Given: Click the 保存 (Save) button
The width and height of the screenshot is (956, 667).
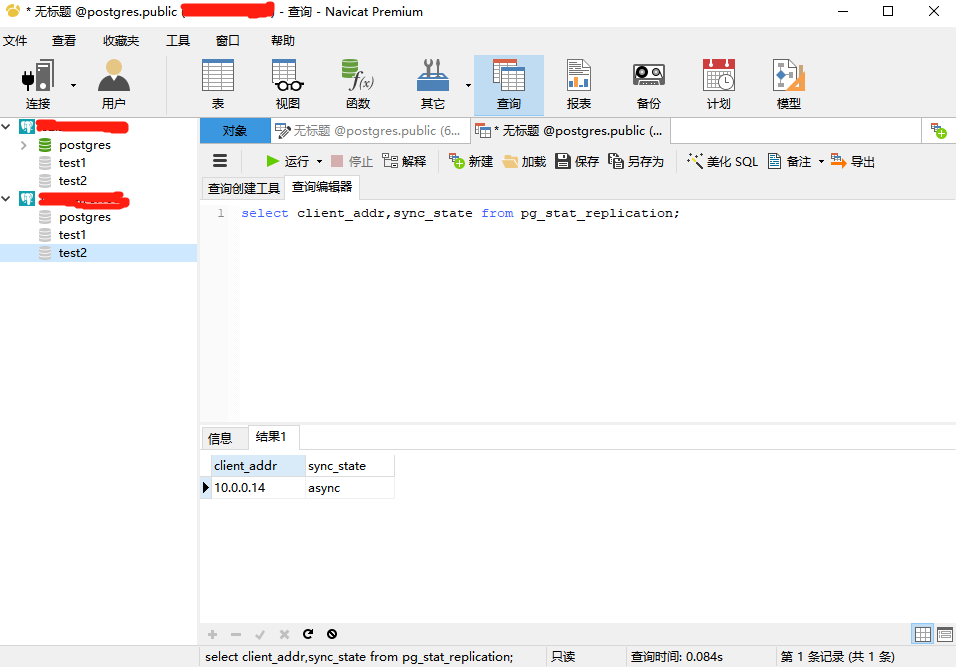Looking at the screenshot, I should [576, 161].
